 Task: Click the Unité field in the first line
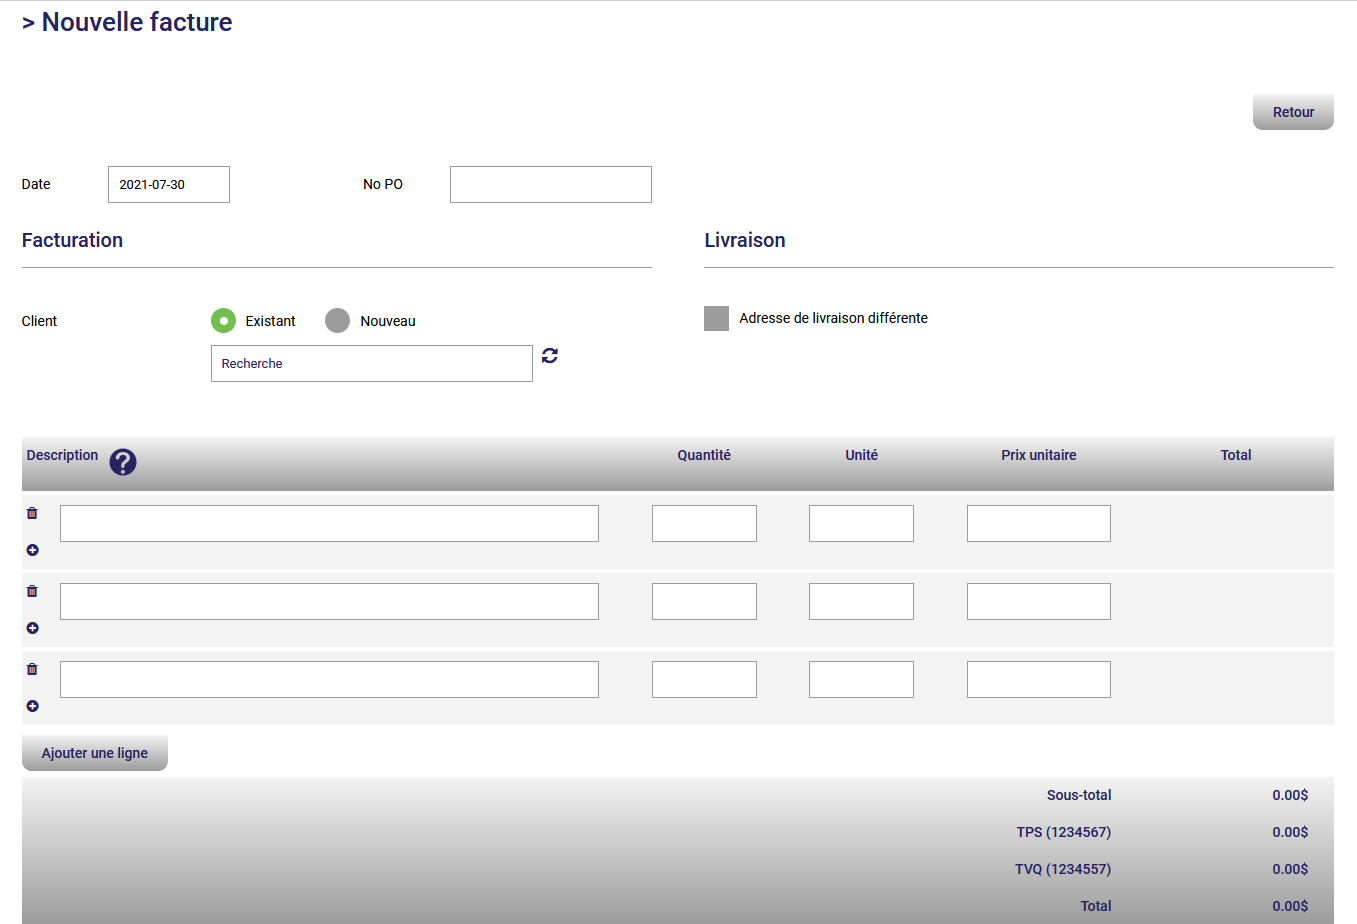coord(861,524)
